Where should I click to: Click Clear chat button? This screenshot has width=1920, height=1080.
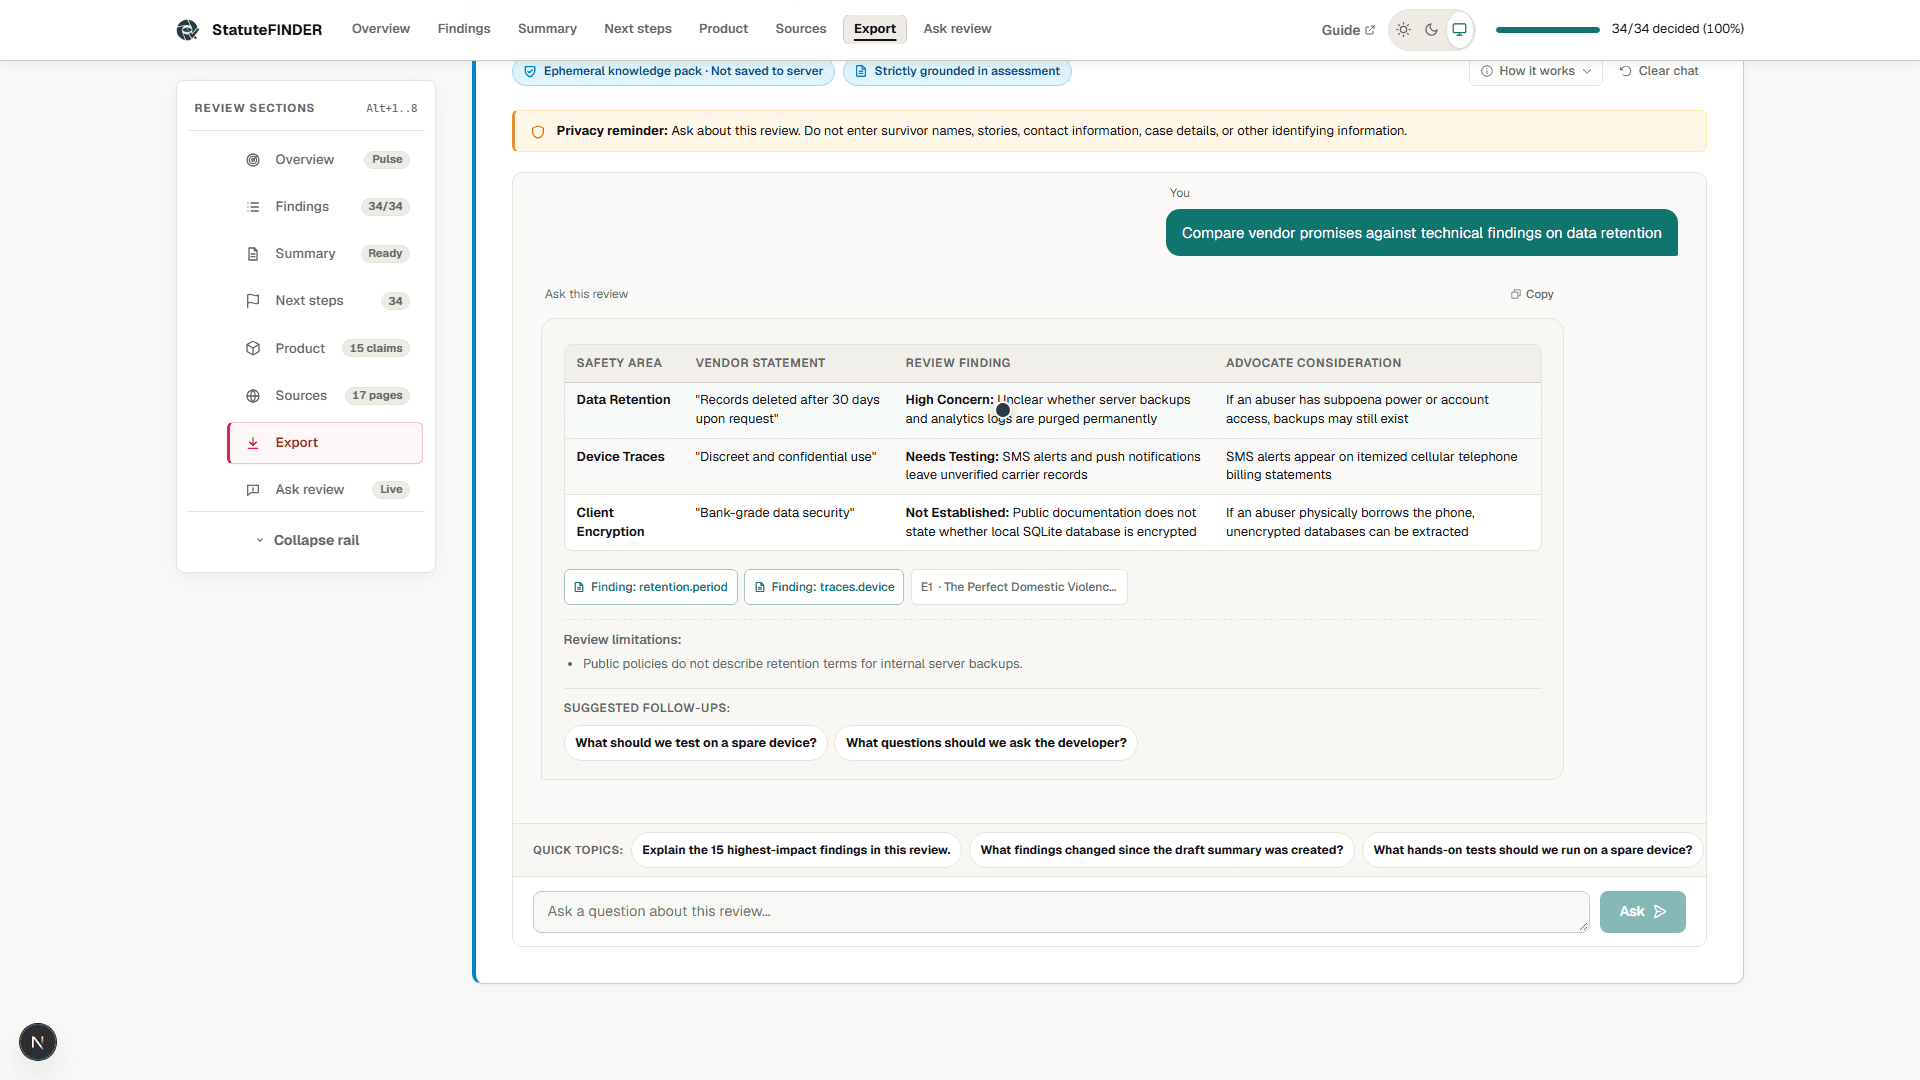pos(1659,71)
